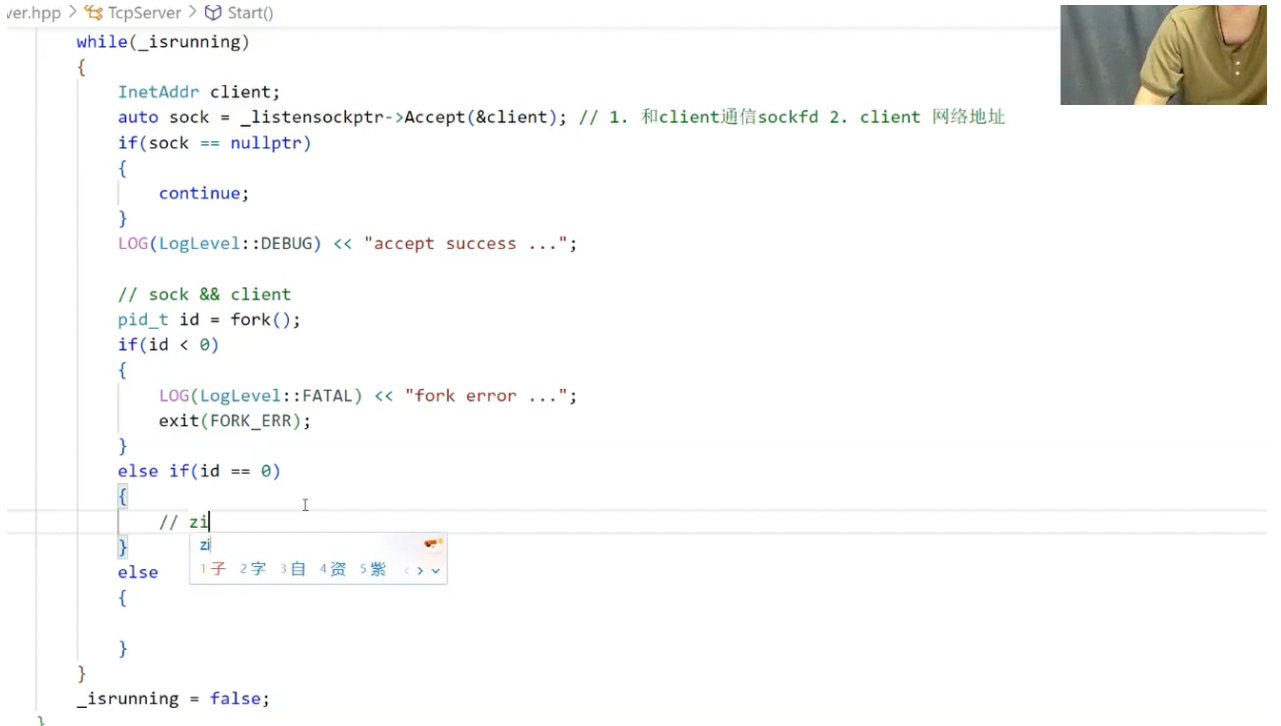This screenshot has height=726, width=1281.
Task: Show previous page of IME candidates
Action: tap(407, 570)
